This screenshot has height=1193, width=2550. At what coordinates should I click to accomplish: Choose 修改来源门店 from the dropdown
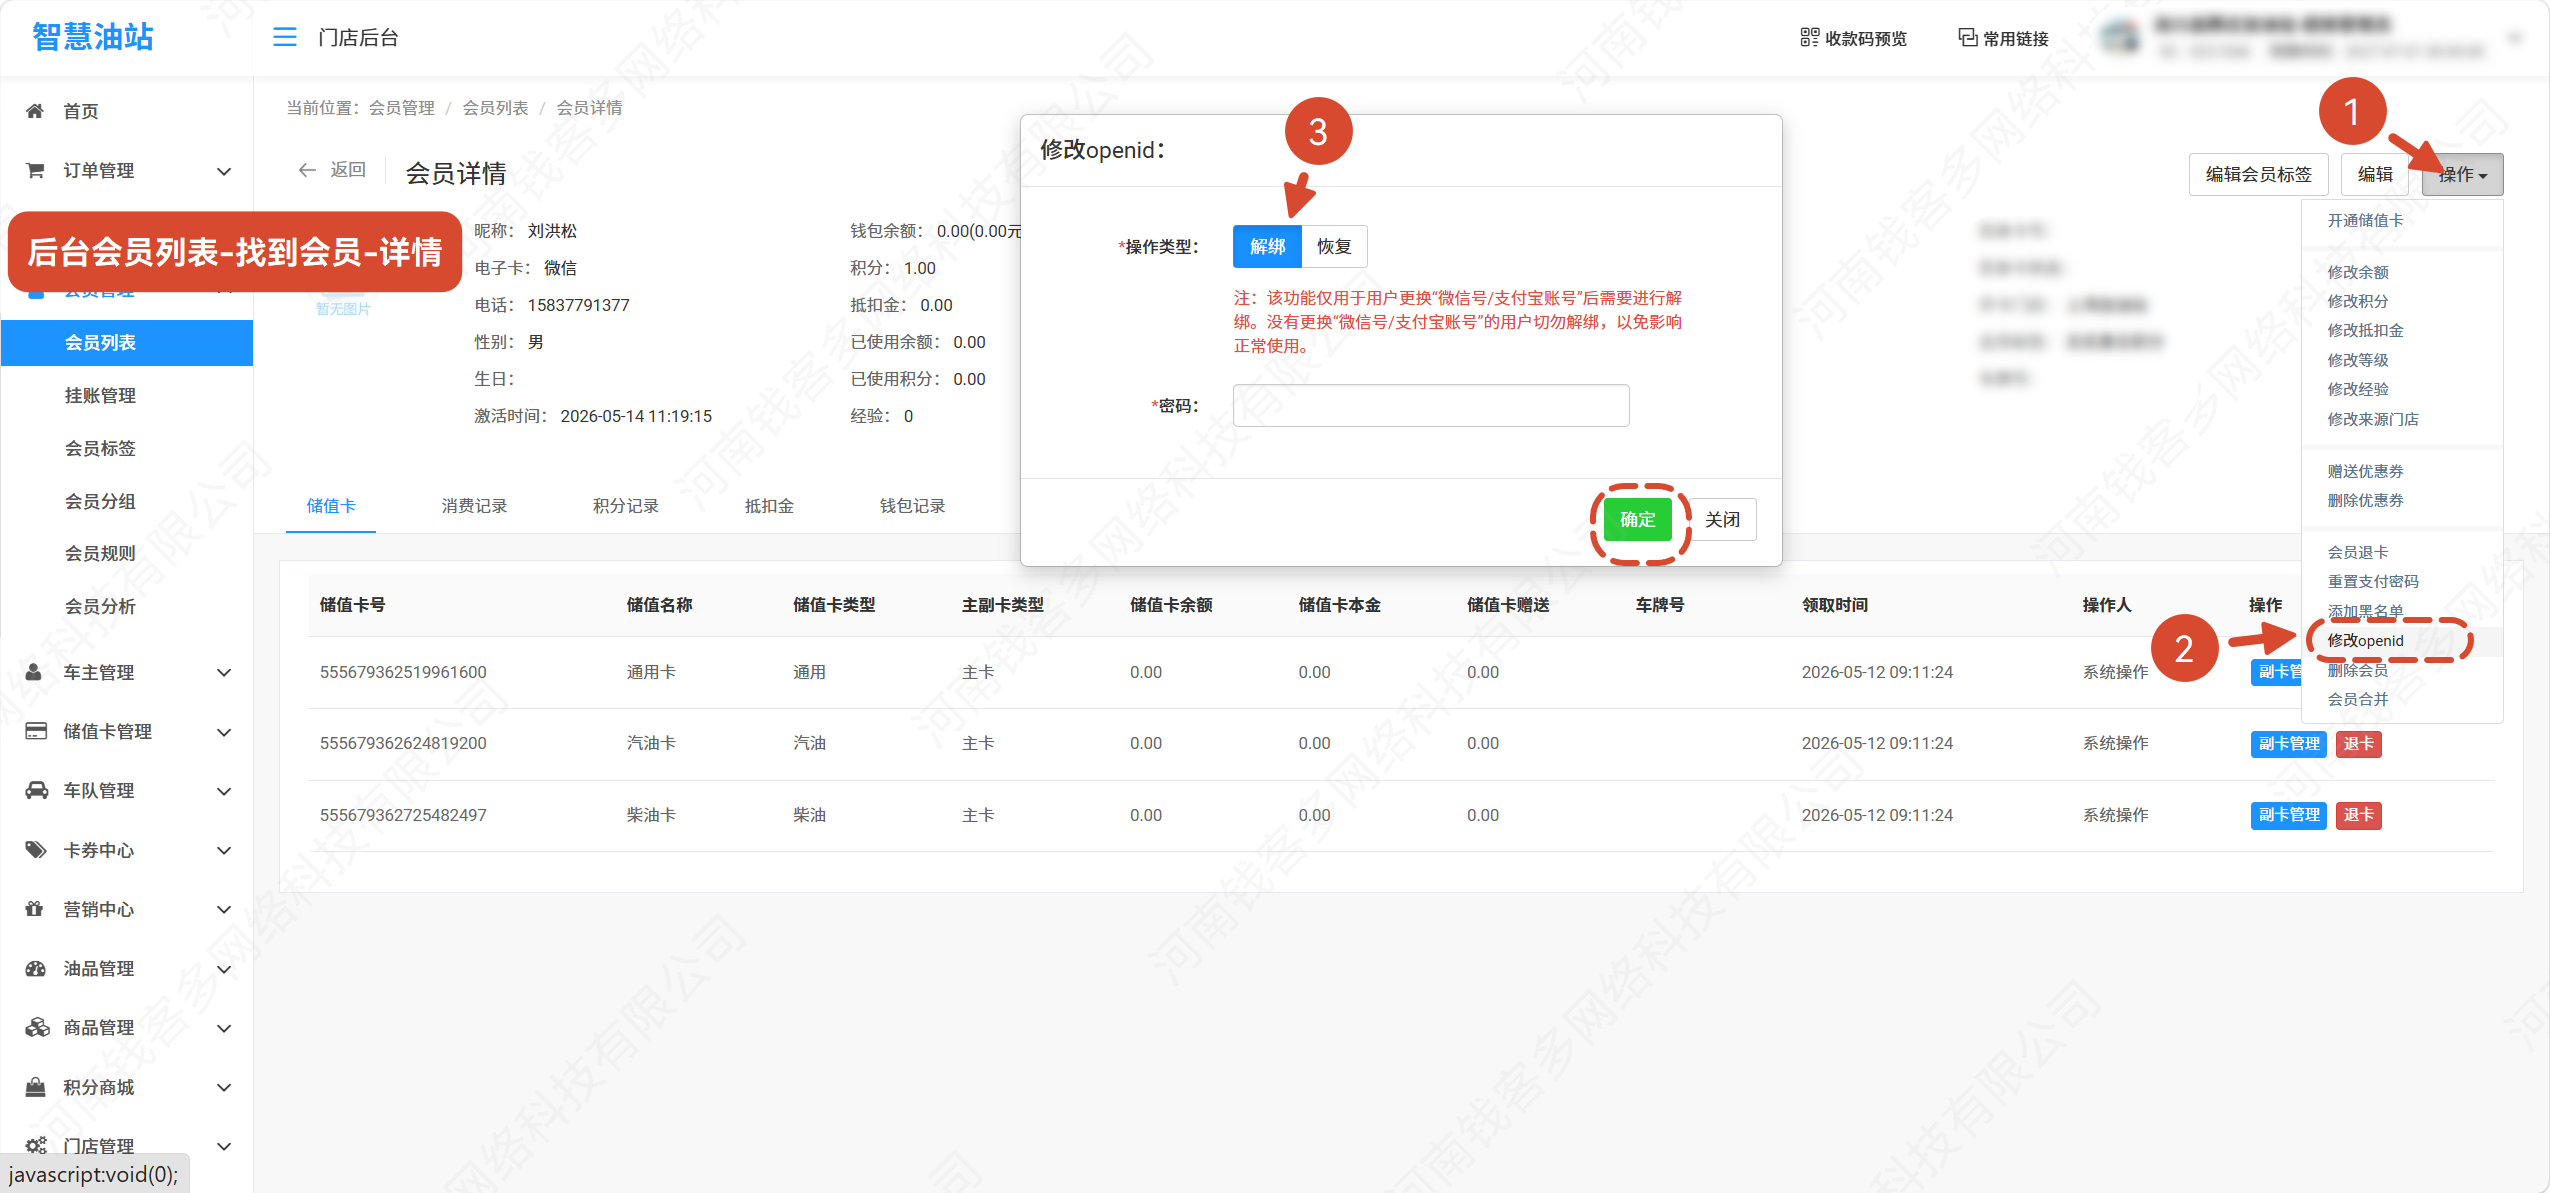(2373, 419)
